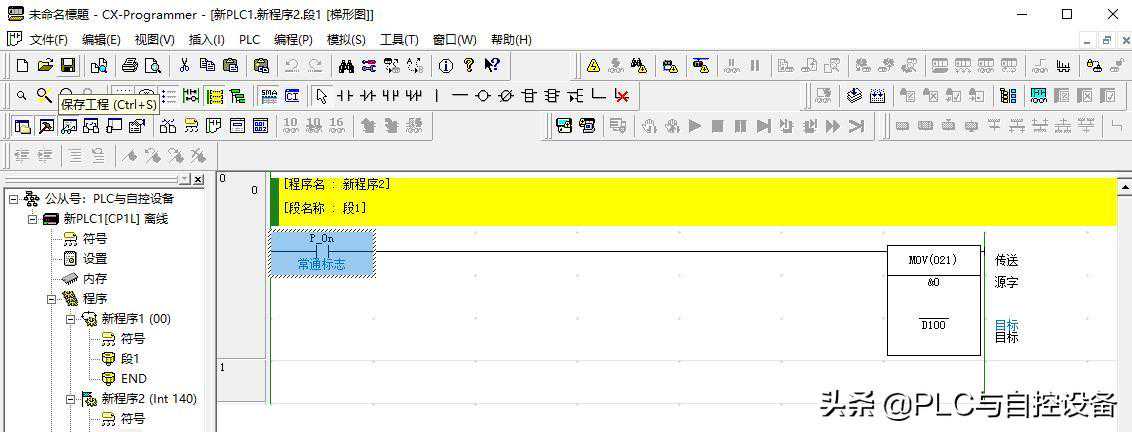Collapse the 新PLC1[CP1L] tree node
The height and width of the screenshot is (432, 1132).
(x=32, y=219)
